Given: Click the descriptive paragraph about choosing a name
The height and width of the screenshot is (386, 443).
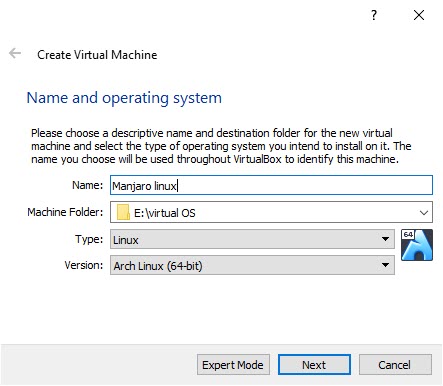Looking at the screenshot, I should (x=221, y=146).
